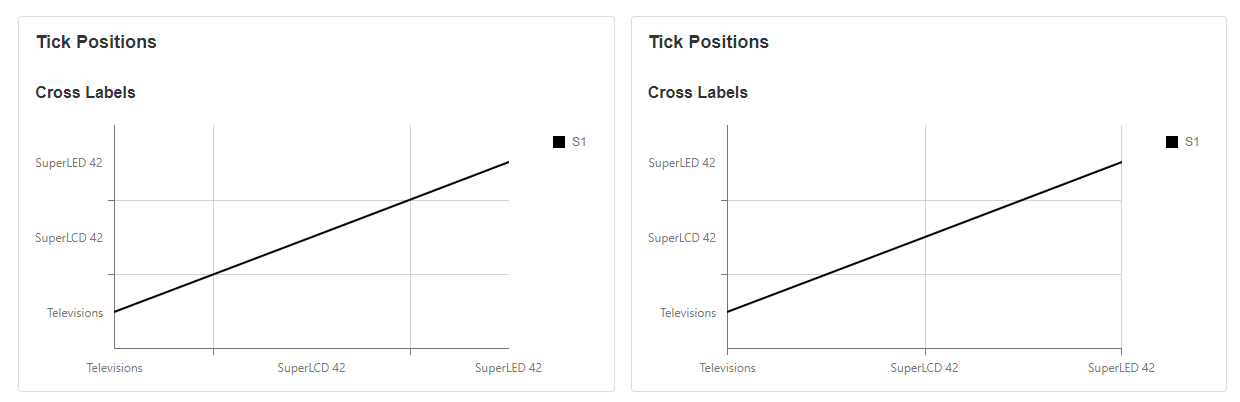Image resolution: width=1240 pixels, height=402 pixels.
Task: Click SuperLED 42 y-axis label in left chart
Action: click(x=69, y=163)
